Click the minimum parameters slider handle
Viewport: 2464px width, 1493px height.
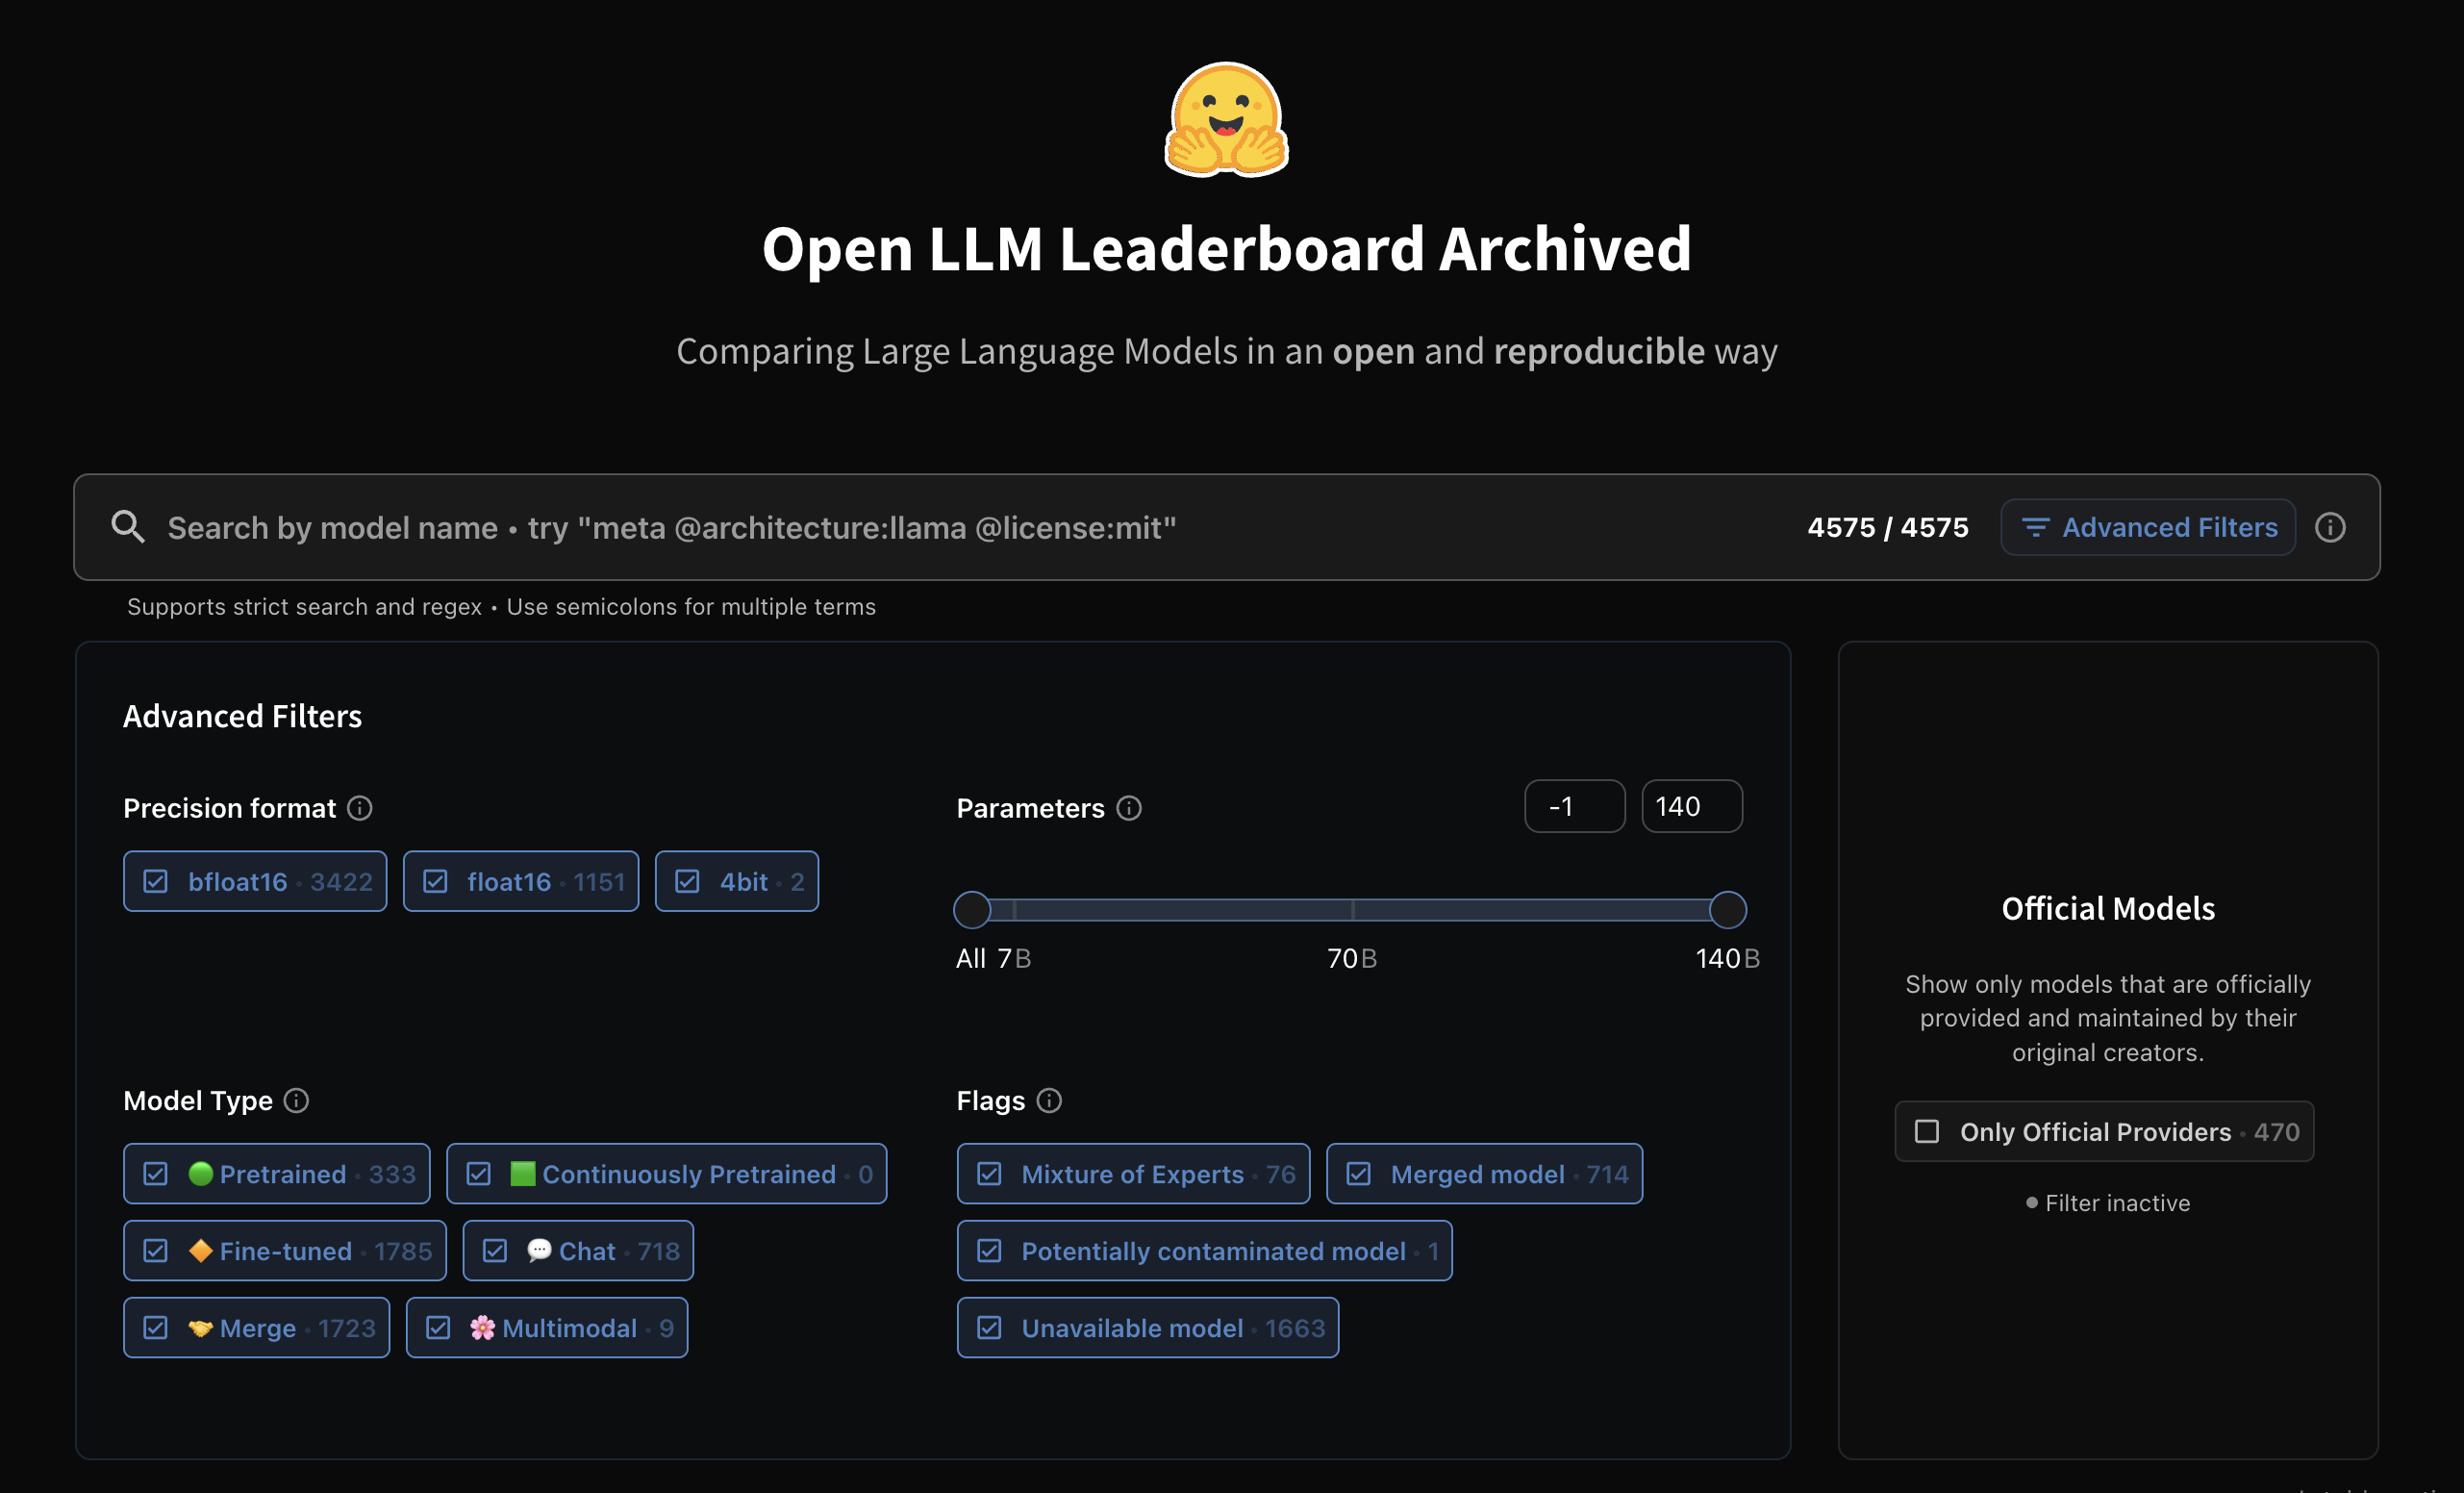click(x=972, y=910)
